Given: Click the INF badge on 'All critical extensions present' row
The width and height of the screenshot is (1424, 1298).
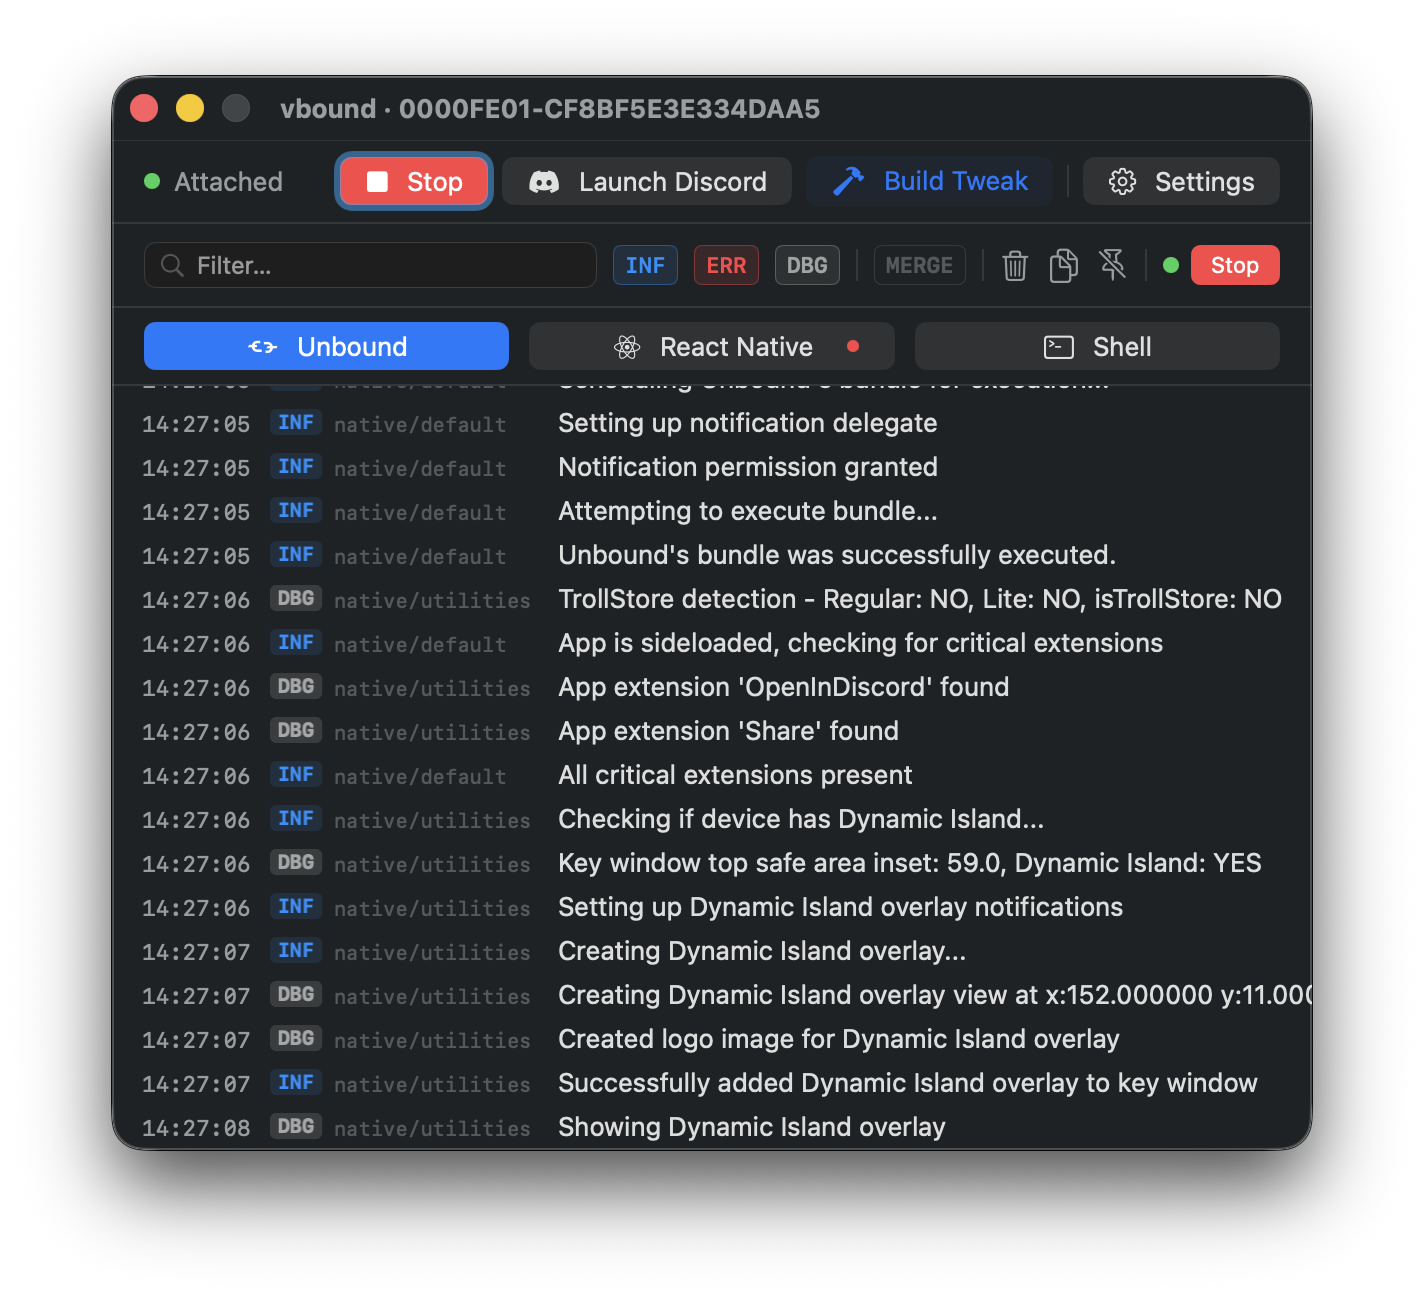Looking at the screenshot, I should (296, 774).
